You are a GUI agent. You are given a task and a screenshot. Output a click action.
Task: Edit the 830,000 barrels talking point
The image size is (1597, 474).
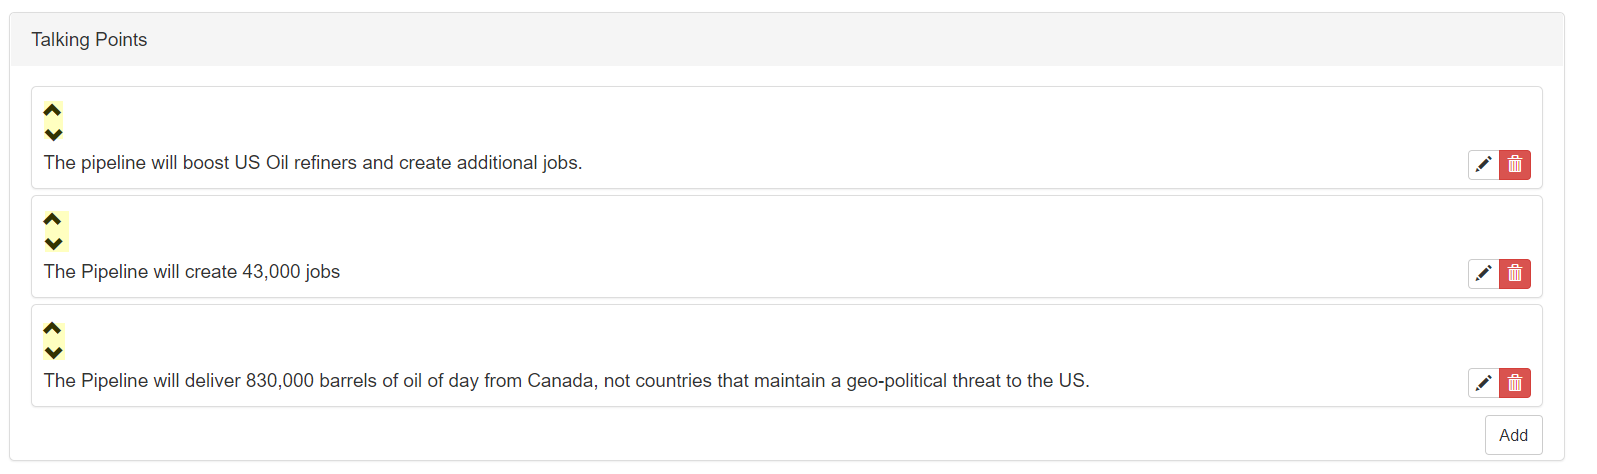point(1484,382)
